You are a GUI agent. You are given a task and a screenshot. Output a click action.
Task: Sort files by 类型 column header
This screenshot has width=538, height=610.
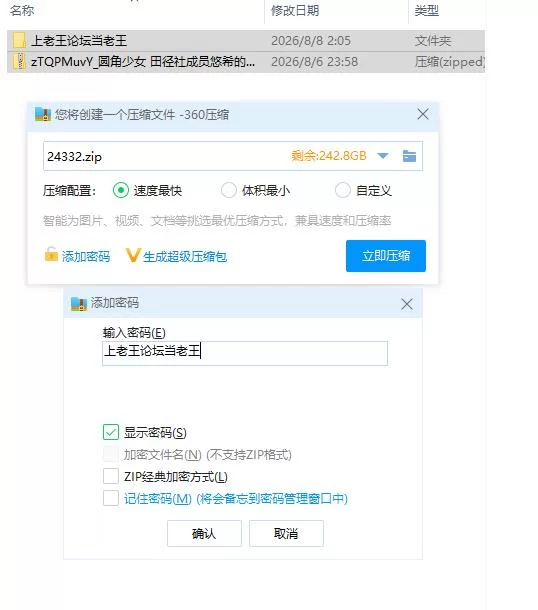(x=427, y=11)
